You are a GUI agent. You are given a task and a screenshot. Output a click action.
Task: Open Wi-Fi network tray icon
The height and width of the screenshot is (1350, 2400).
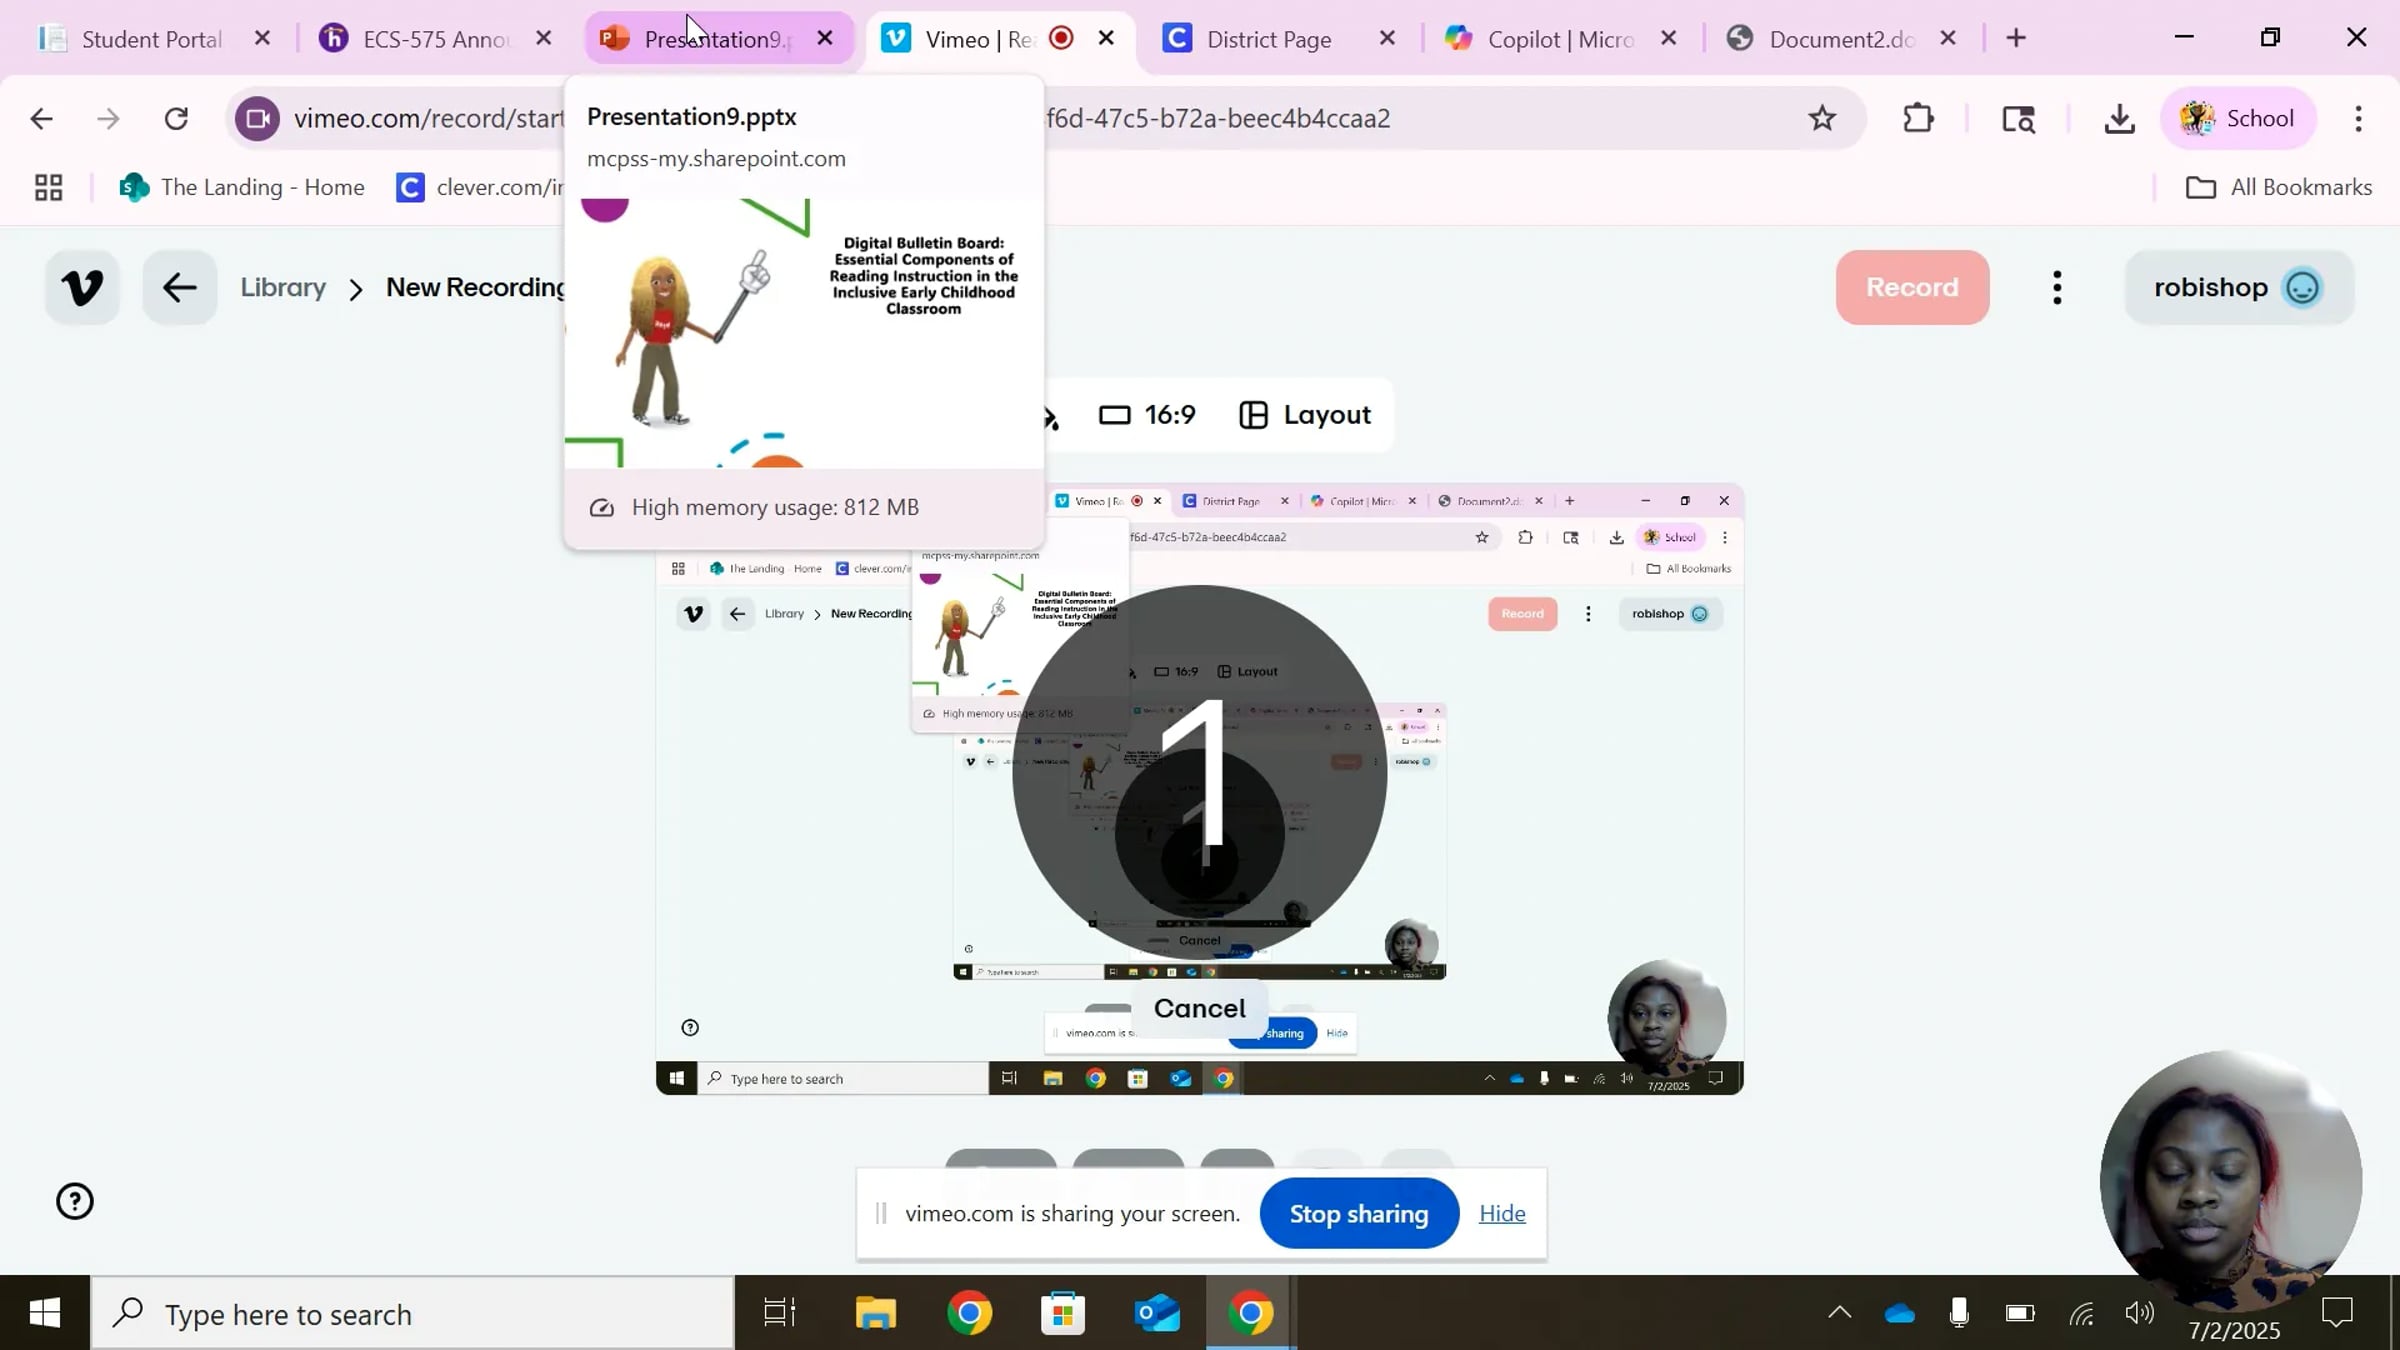point(2081,1313)
